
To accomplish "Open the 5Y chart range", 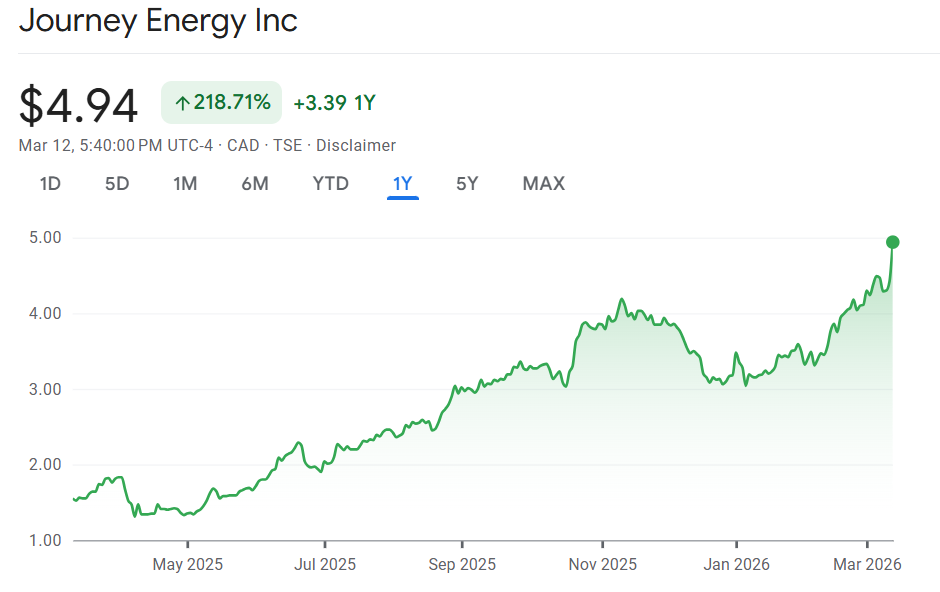I will pyautogui.click(x=467, y=184).
